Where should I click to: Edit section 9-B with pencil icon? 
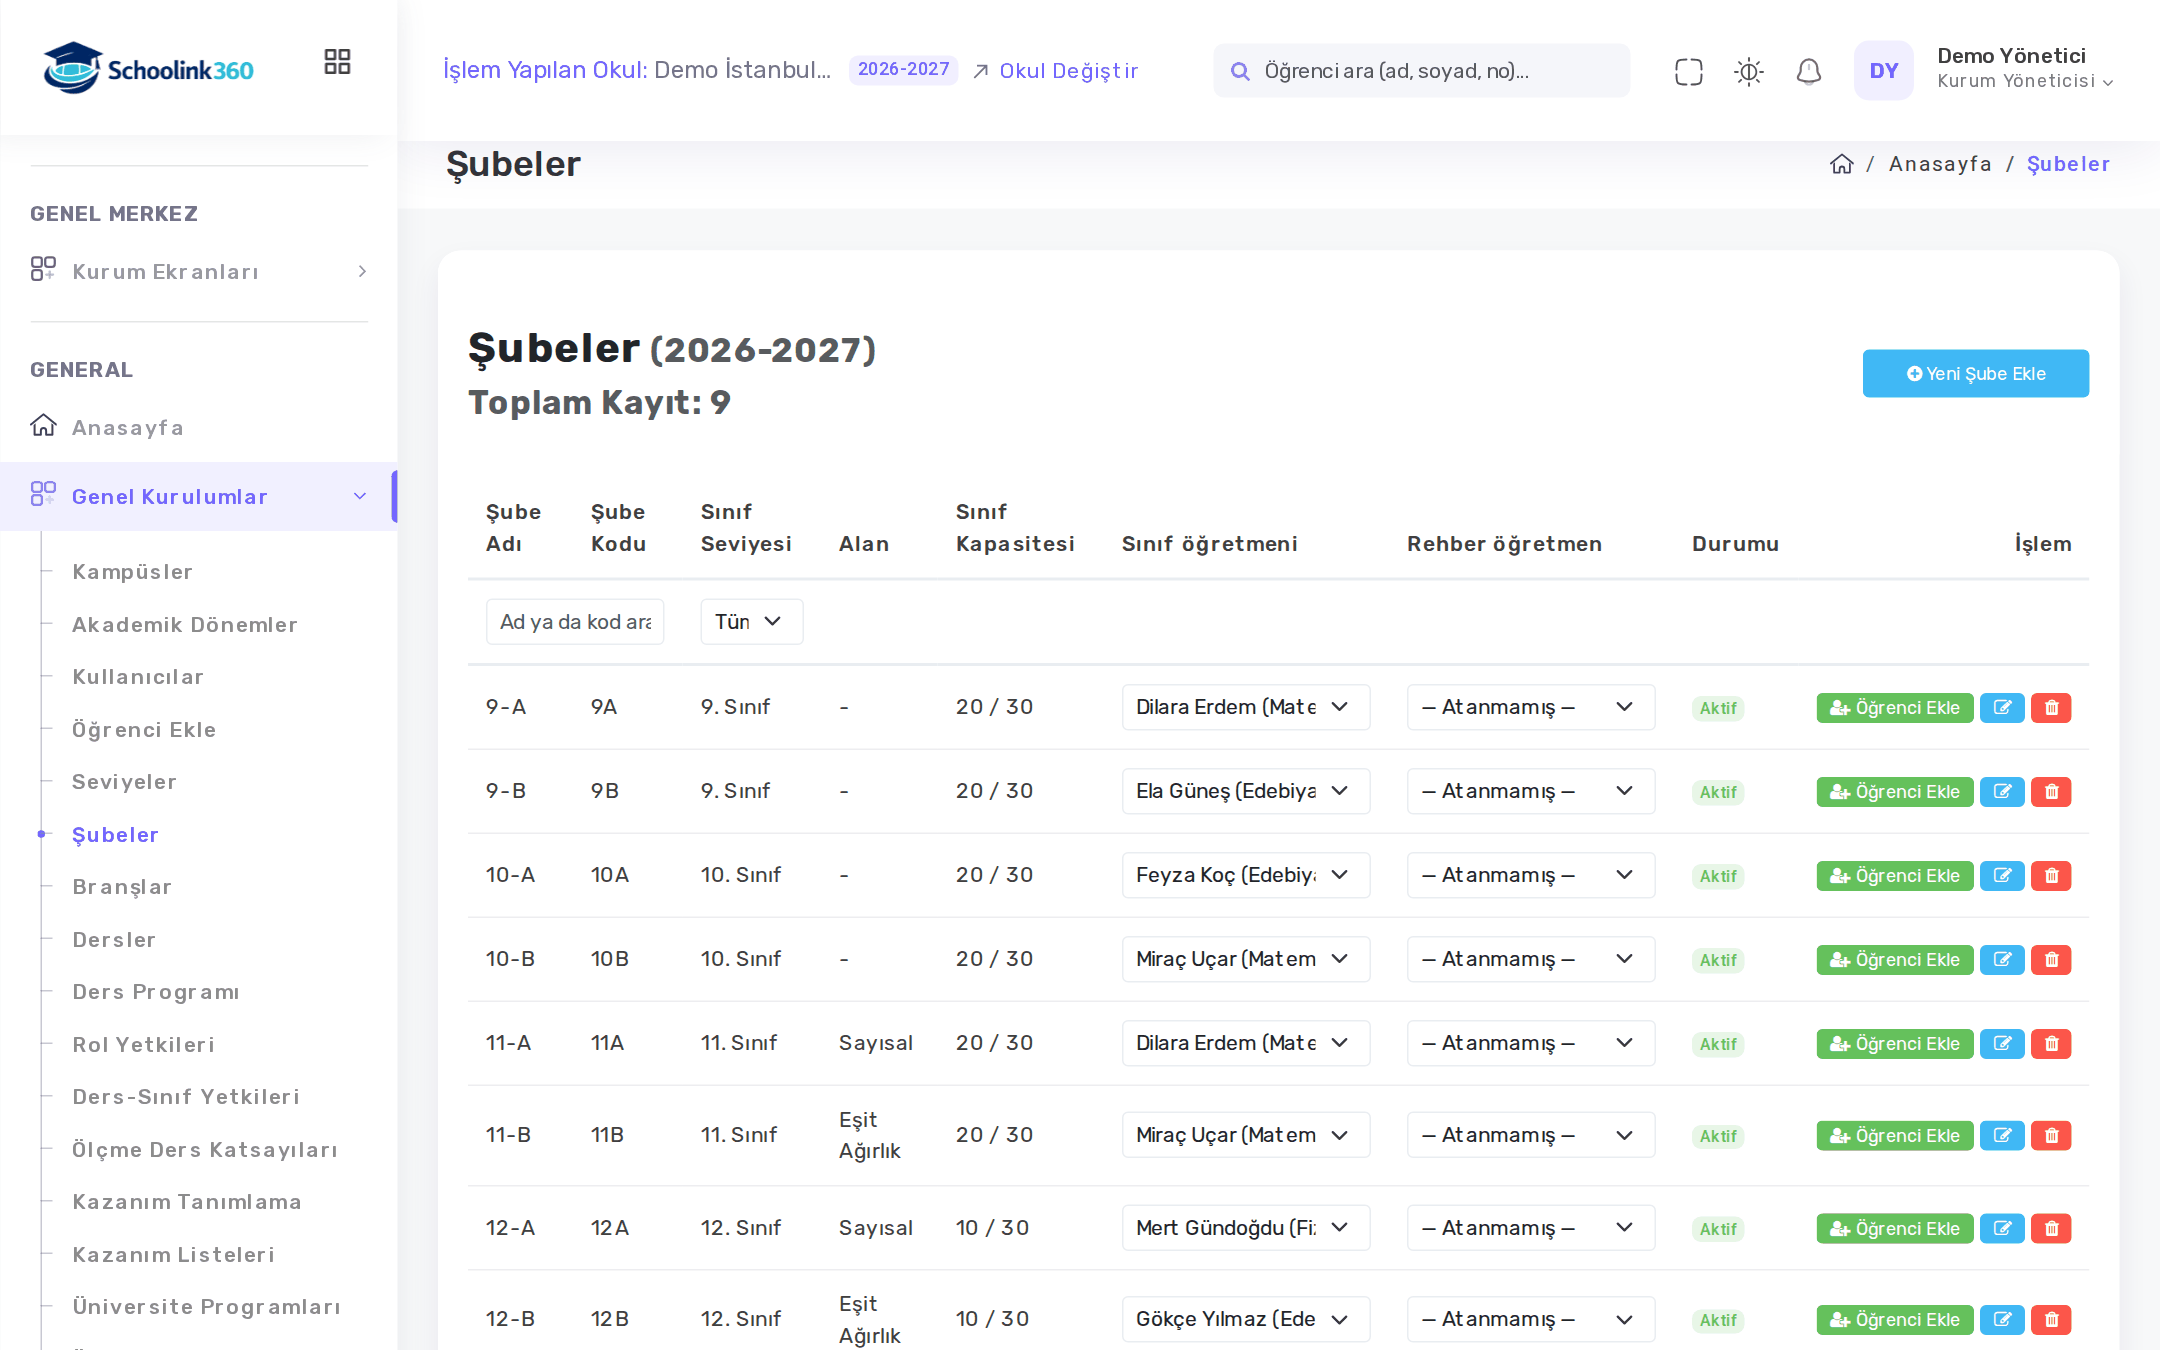(2002, 792)
